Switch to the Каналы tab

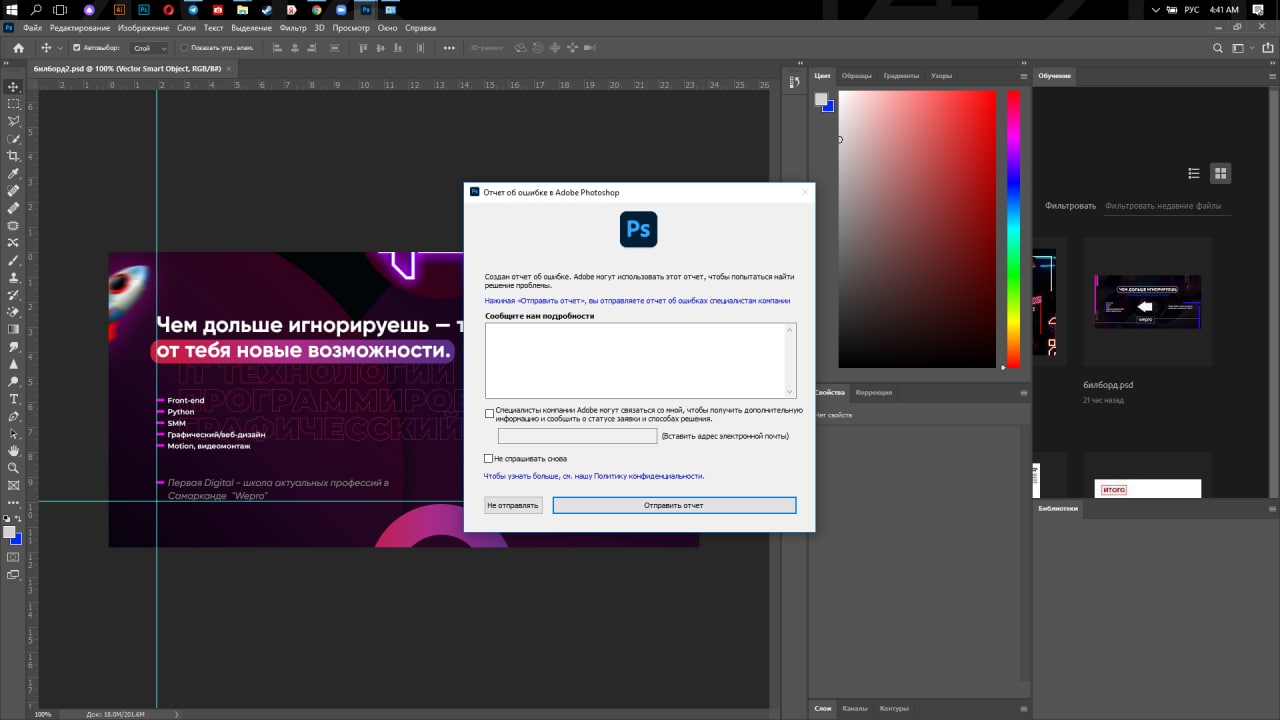click(854, 709)
